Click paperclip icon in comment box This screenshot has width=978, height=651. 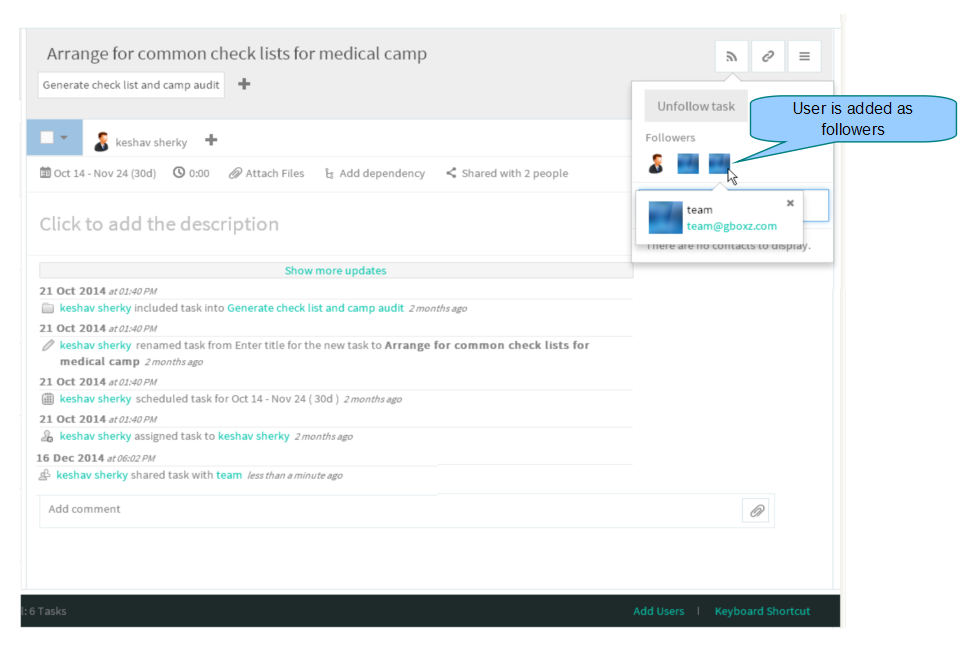(x=756, y=511)
